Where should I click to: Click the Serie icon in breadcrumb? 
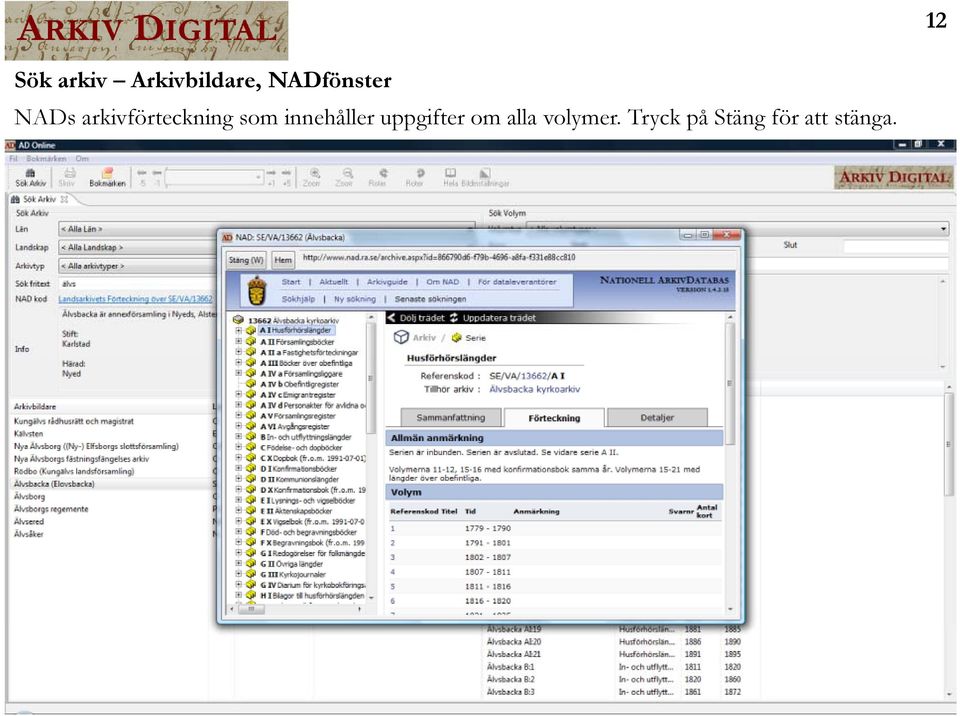pos(456,337)
